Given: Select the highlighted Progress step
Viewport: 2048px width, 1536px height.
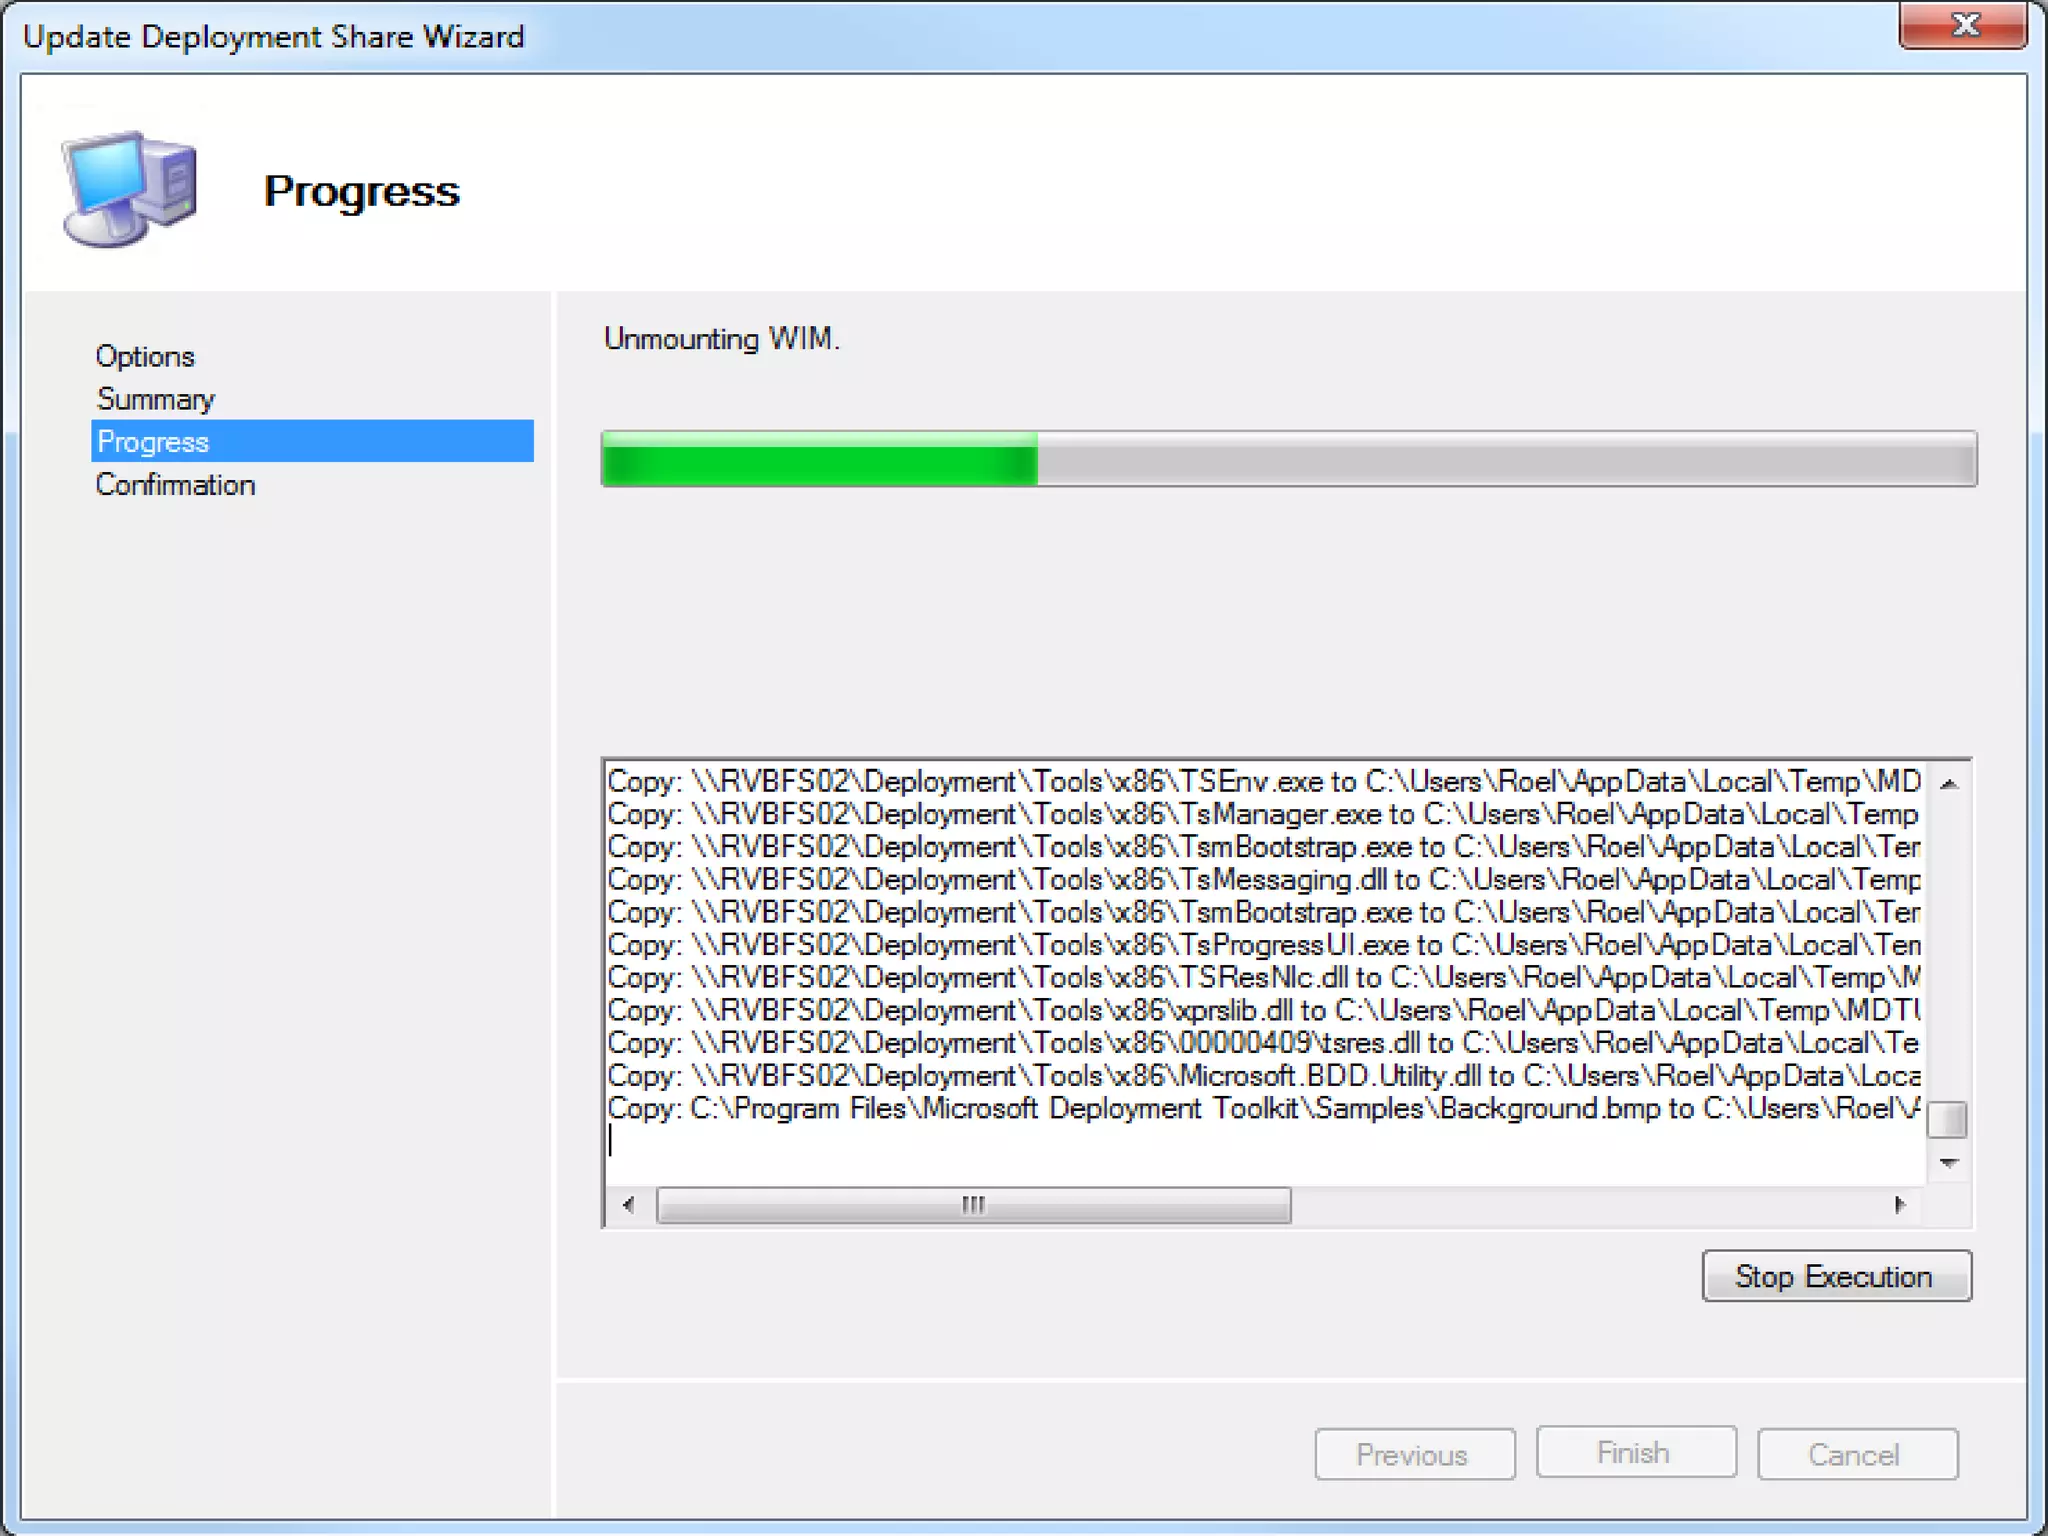Looking at the screenshot, I should coord(311,442).
